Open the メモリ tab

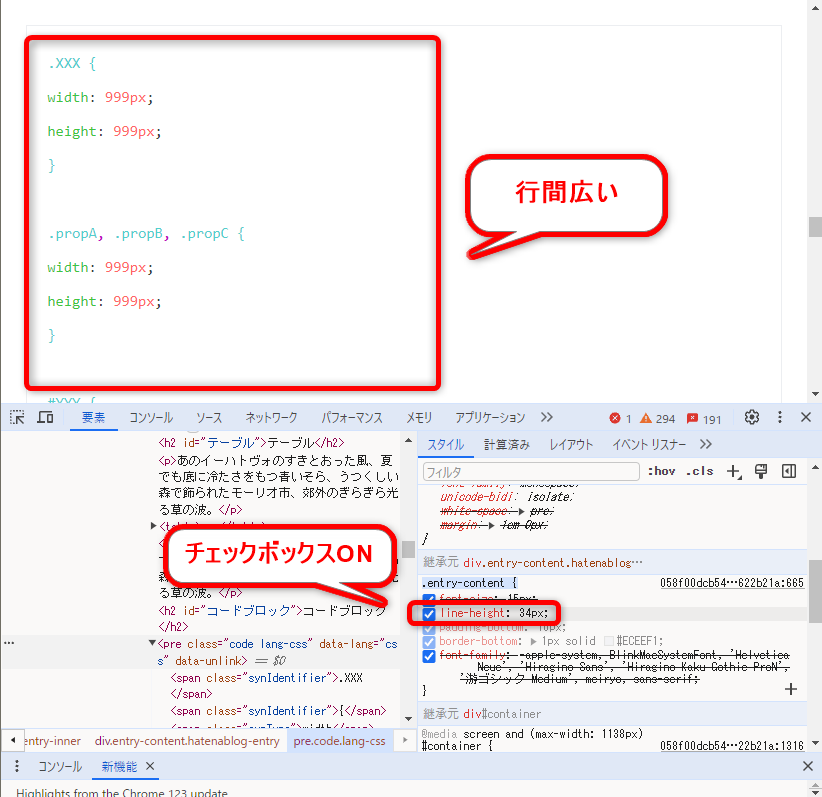(x=419, y=417)
